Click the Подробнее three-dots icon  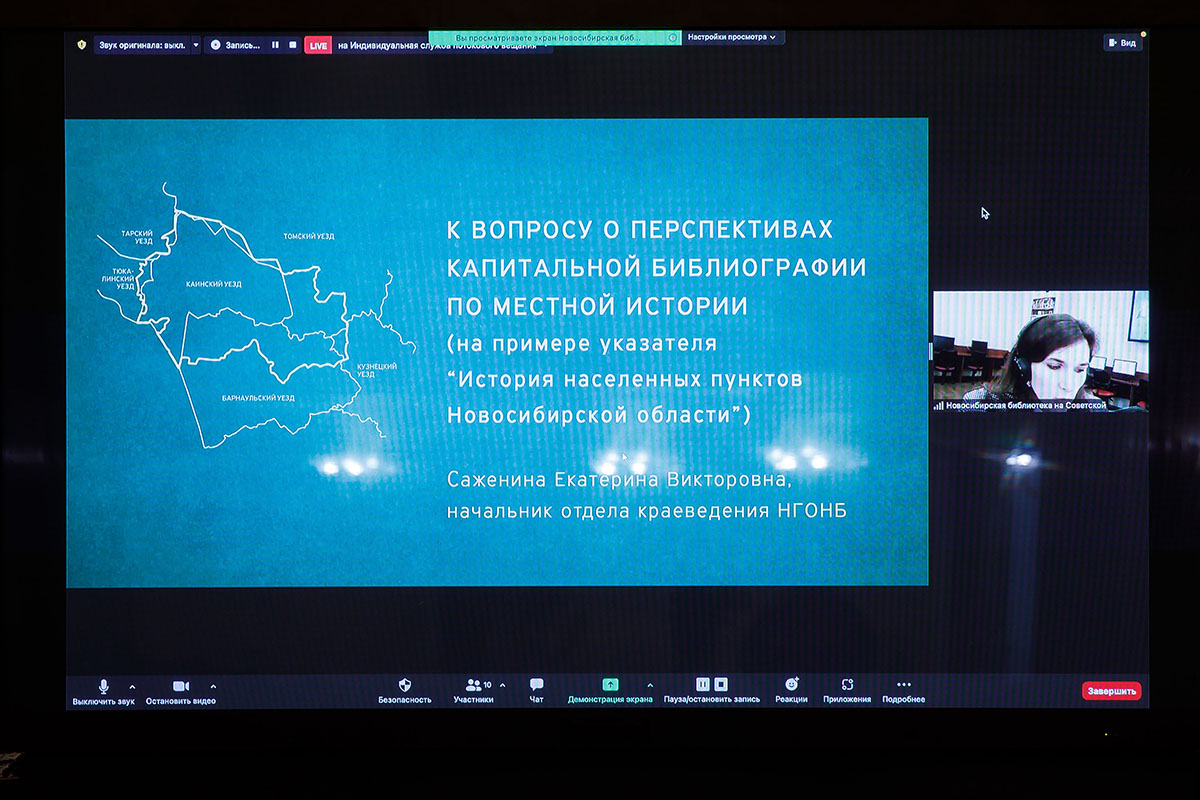[x=903, y=685]
